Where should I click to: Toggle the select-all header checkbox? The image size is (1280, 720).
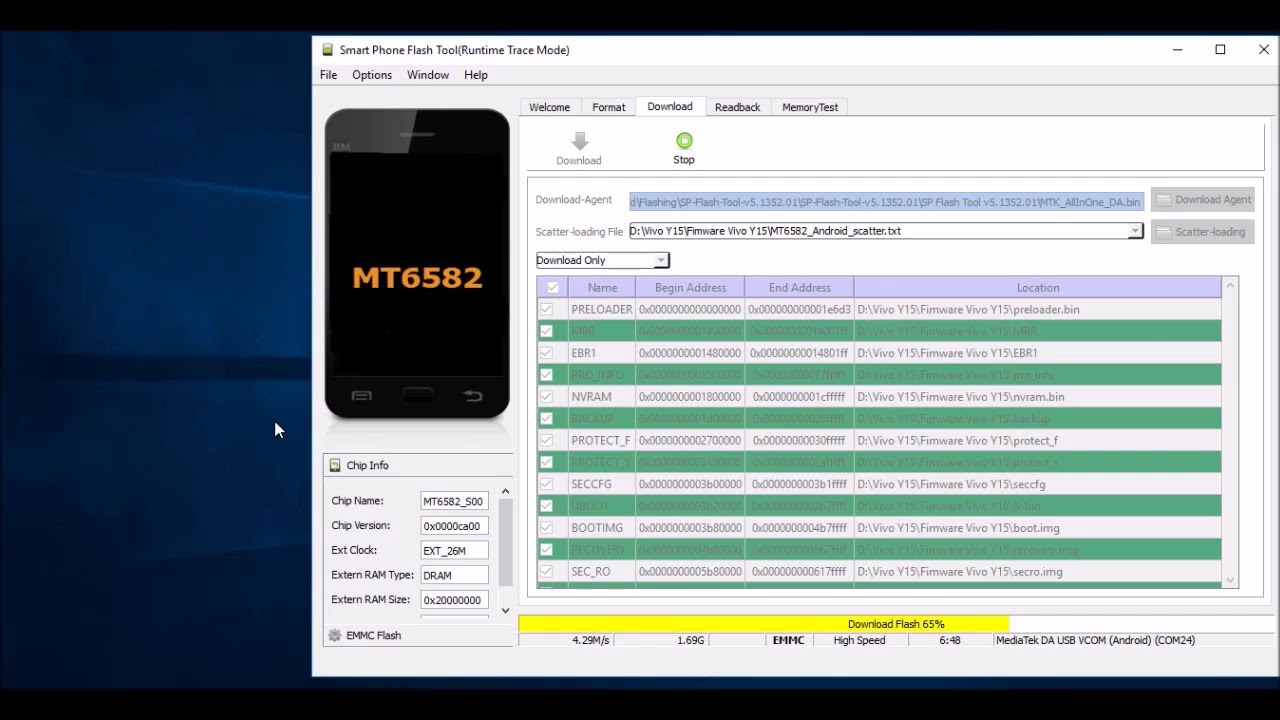point(553,288)
